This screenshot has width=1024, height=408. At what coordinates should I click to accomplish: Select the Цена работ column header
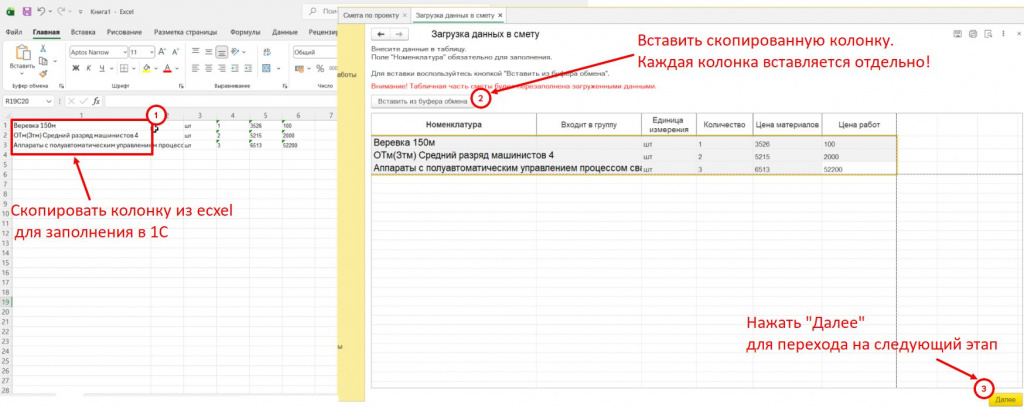point(859,124)
